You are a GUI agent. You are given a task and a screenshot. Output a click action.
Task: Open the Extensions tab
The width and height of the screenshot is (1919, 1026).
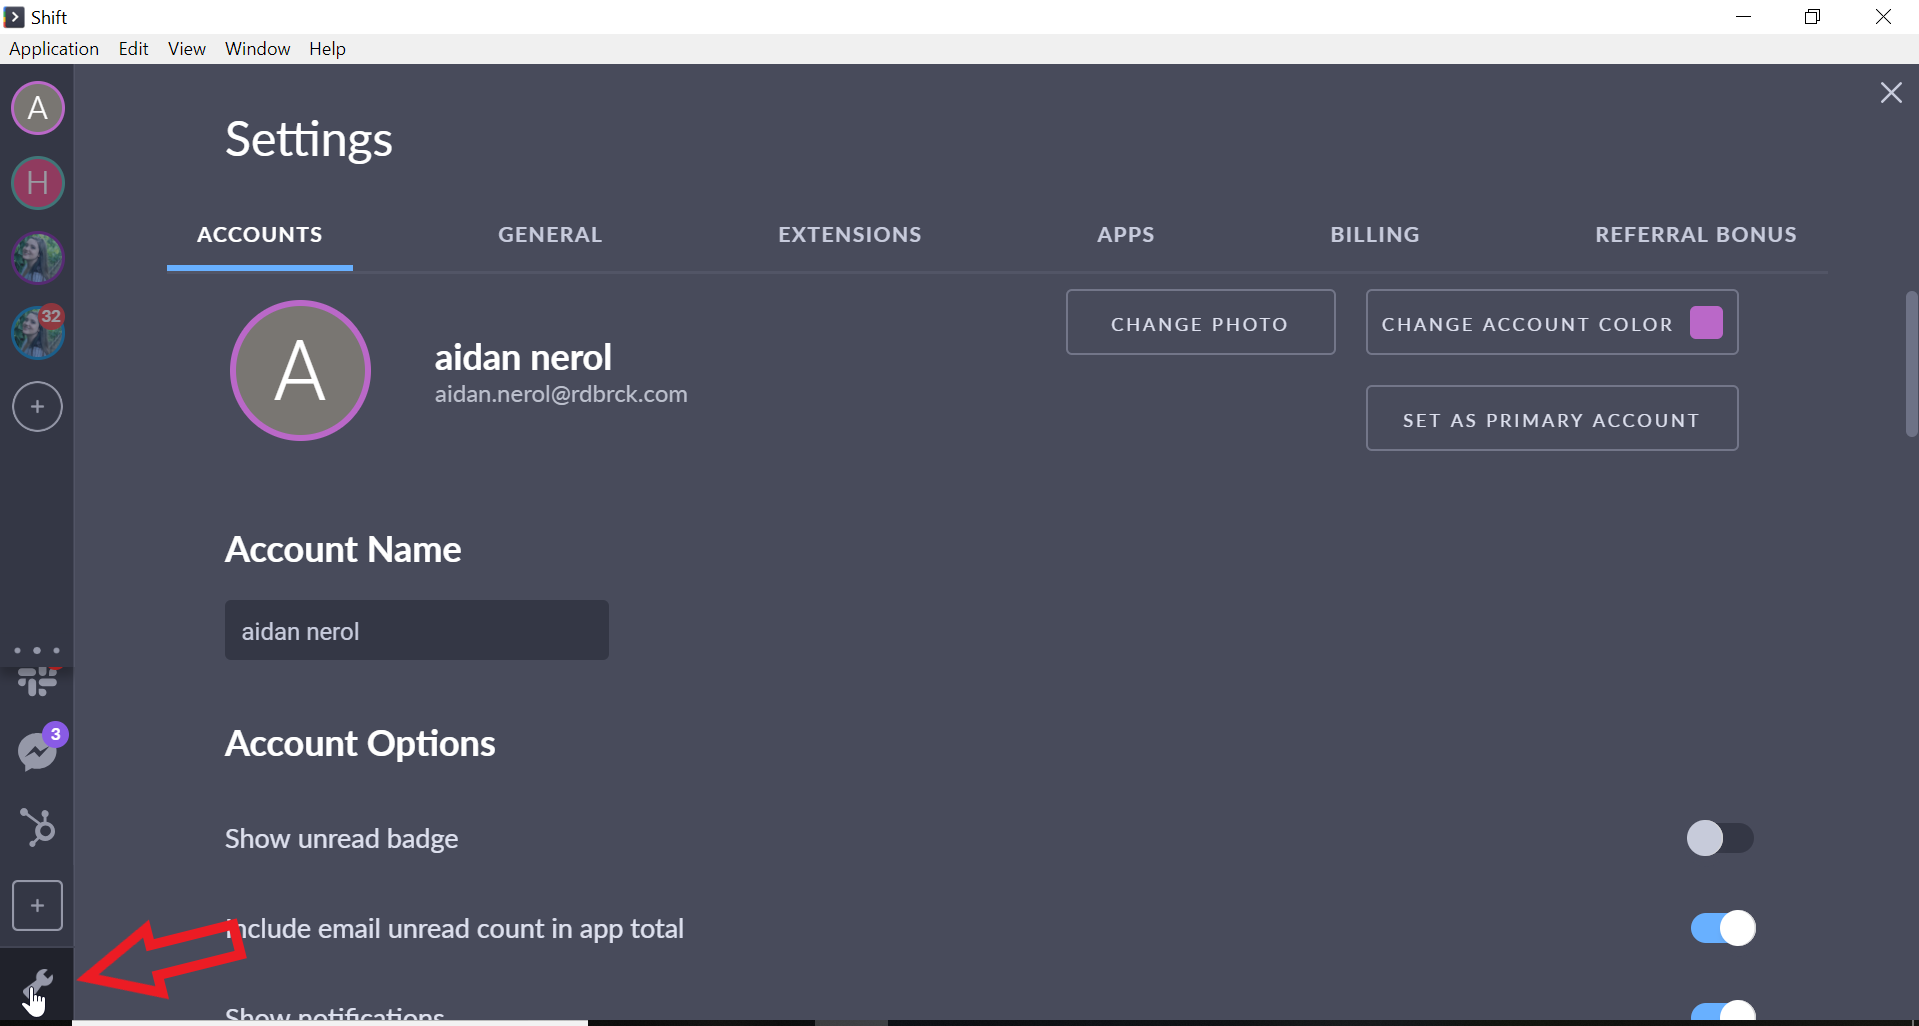click(x=849, y=235)
